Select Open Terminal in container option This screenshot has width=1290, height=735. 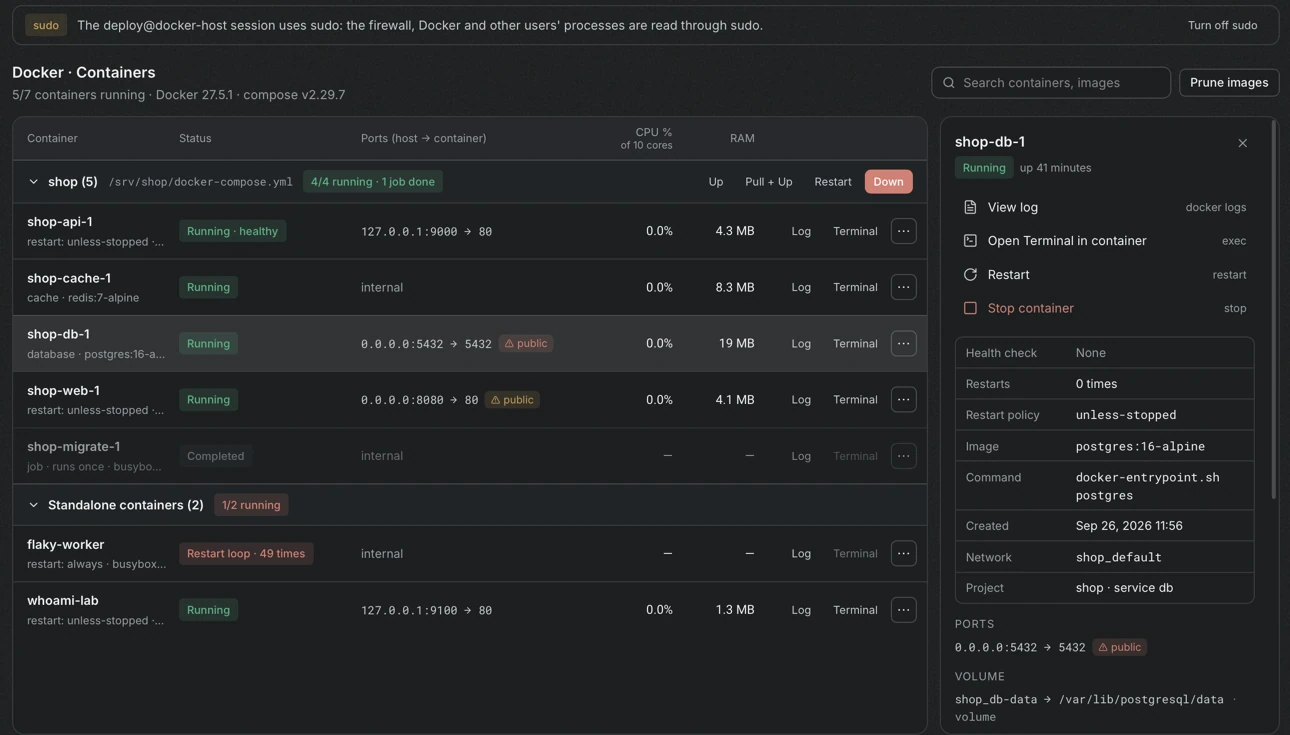[x=1104, y=241]
